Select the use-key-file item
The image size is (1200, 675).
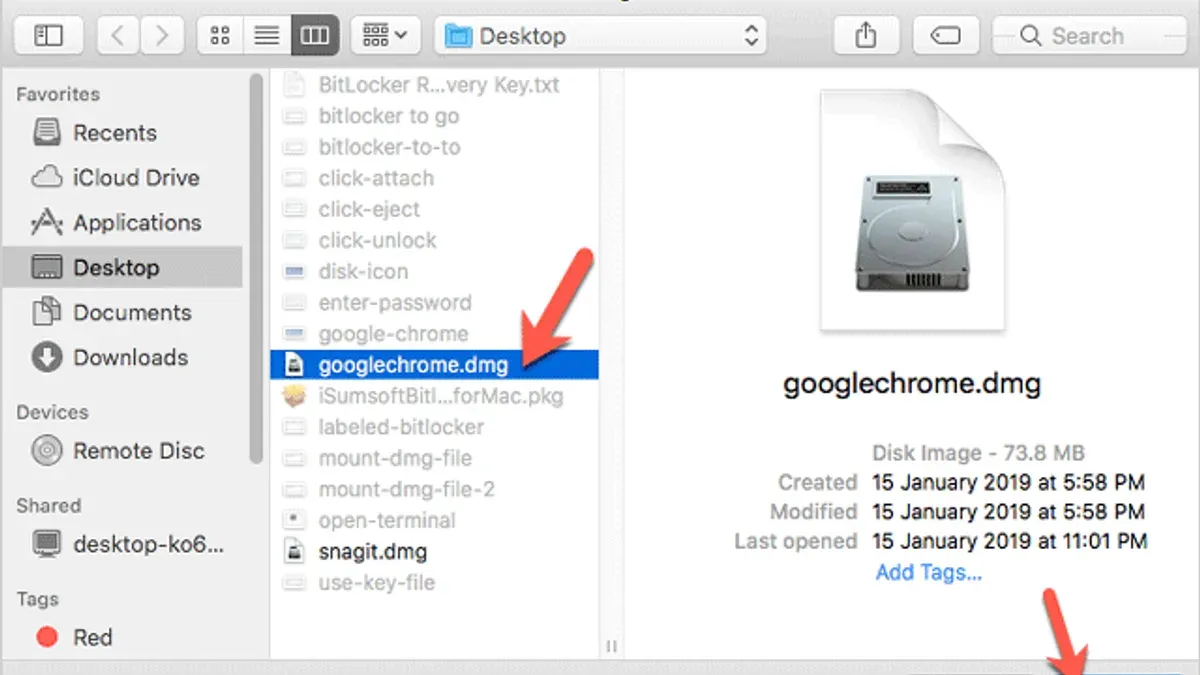[434, 582]
